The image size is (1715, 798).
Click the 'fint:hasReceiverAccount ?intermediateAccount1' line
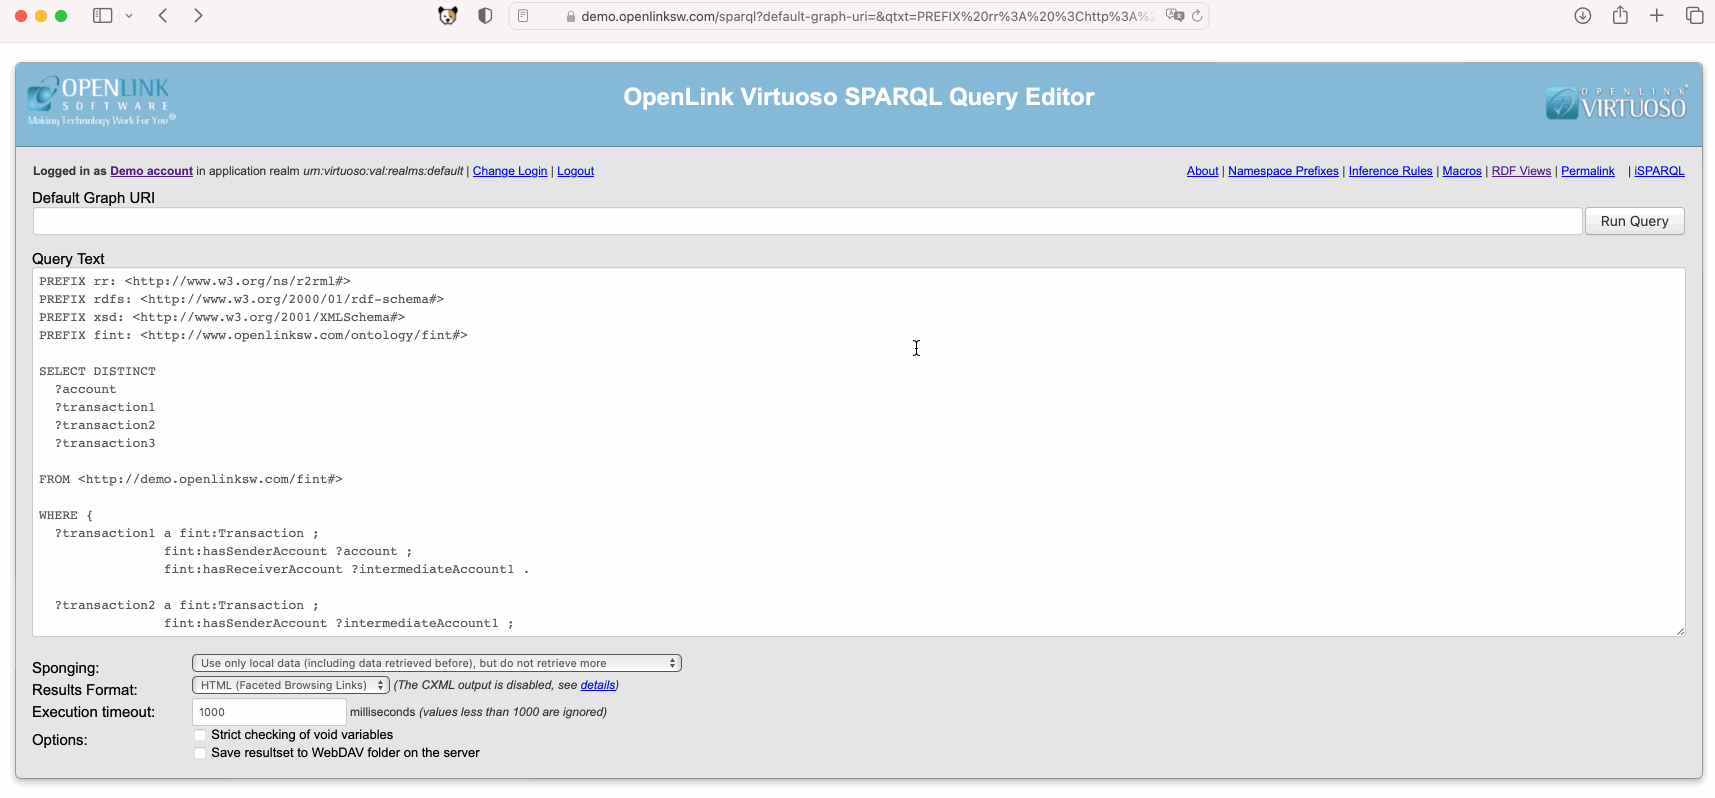[346, 569]
